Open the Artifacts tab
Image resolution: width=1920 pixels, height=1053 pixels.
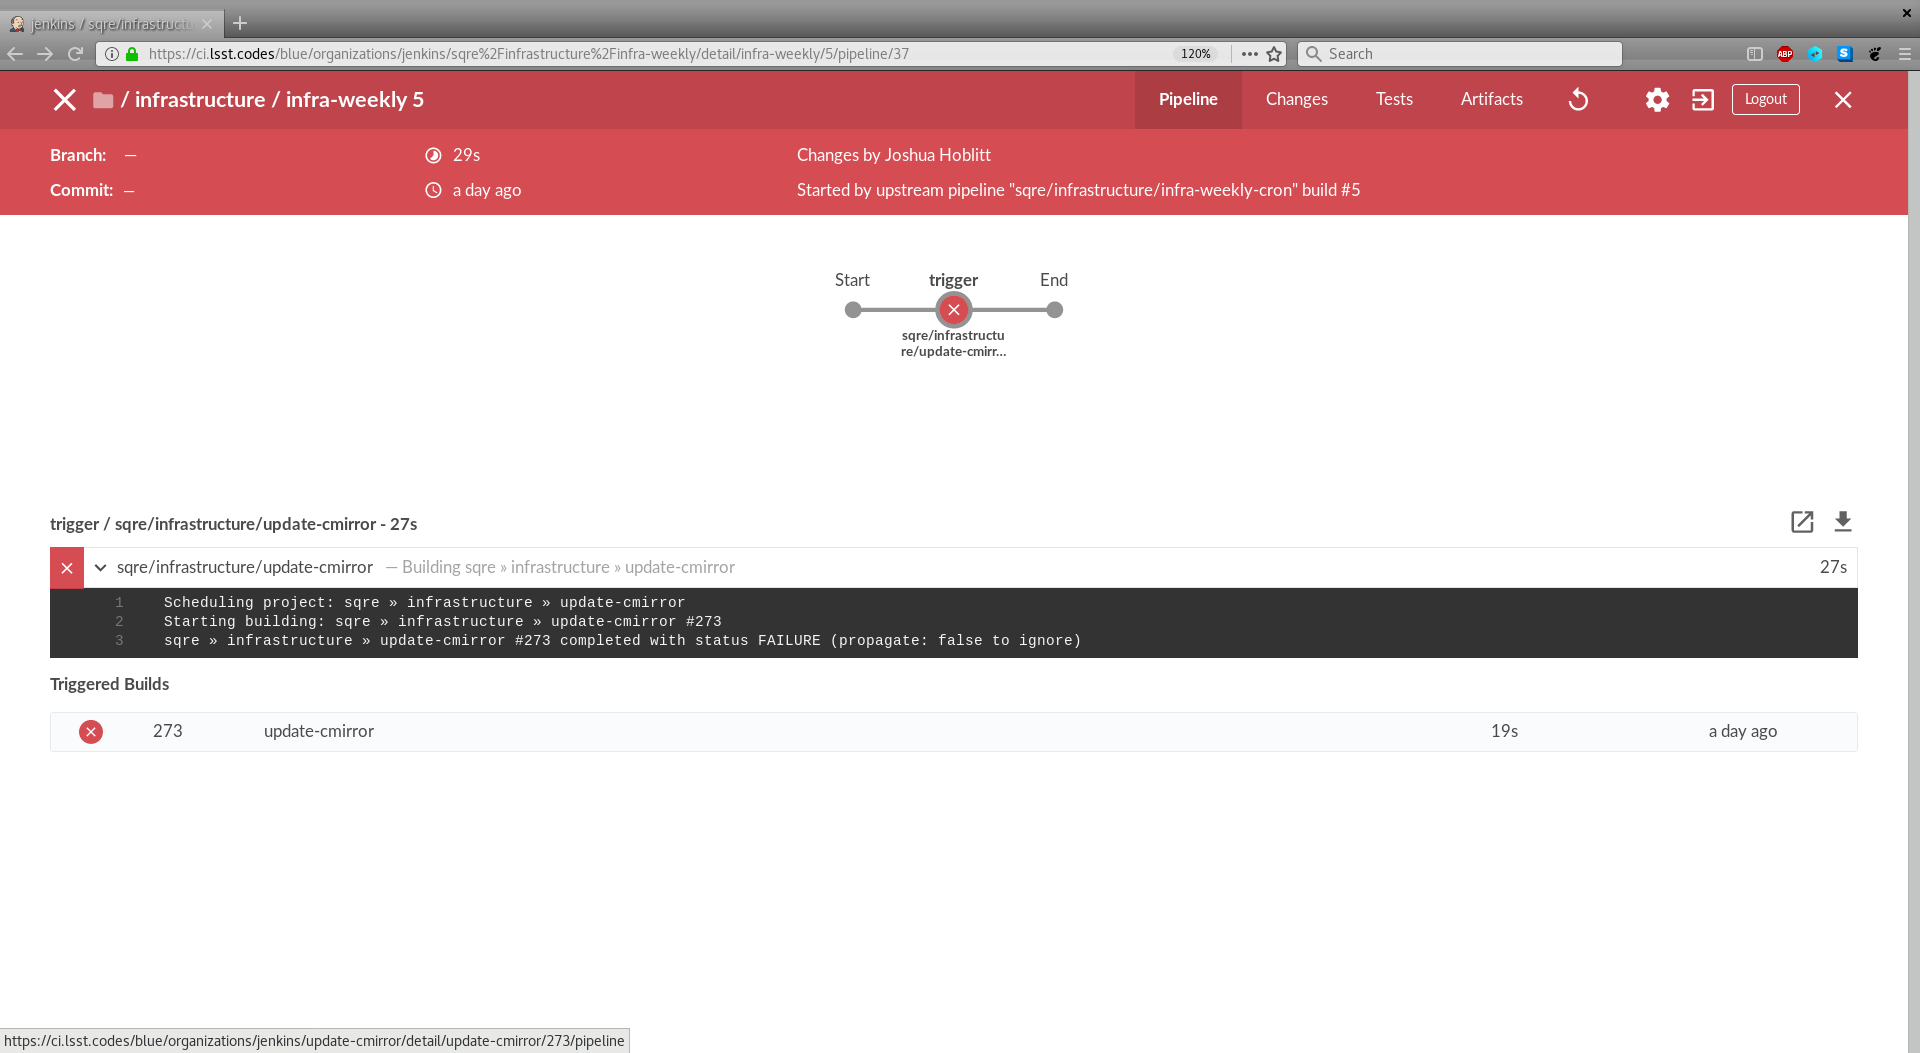pyautogui.click(x=1491, y=100)
